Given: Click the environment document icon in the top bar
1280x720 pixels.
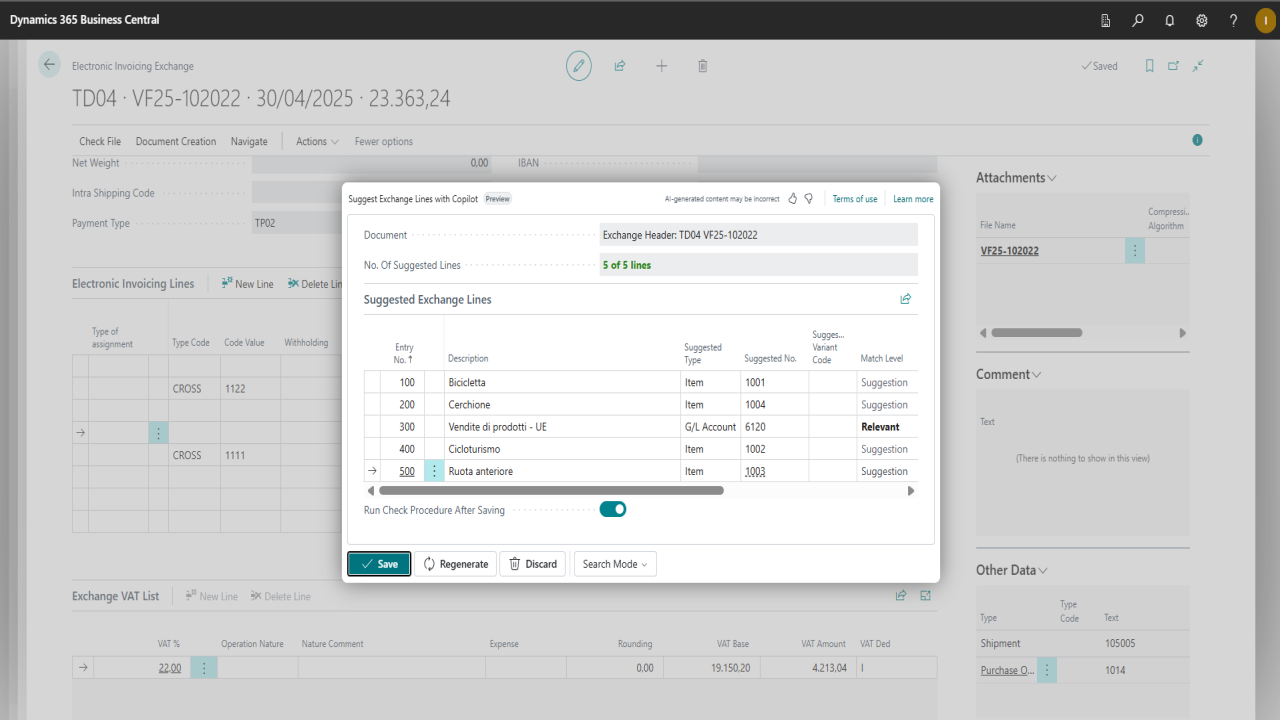Looking at the screenshot, I should tap(1105, 20).
